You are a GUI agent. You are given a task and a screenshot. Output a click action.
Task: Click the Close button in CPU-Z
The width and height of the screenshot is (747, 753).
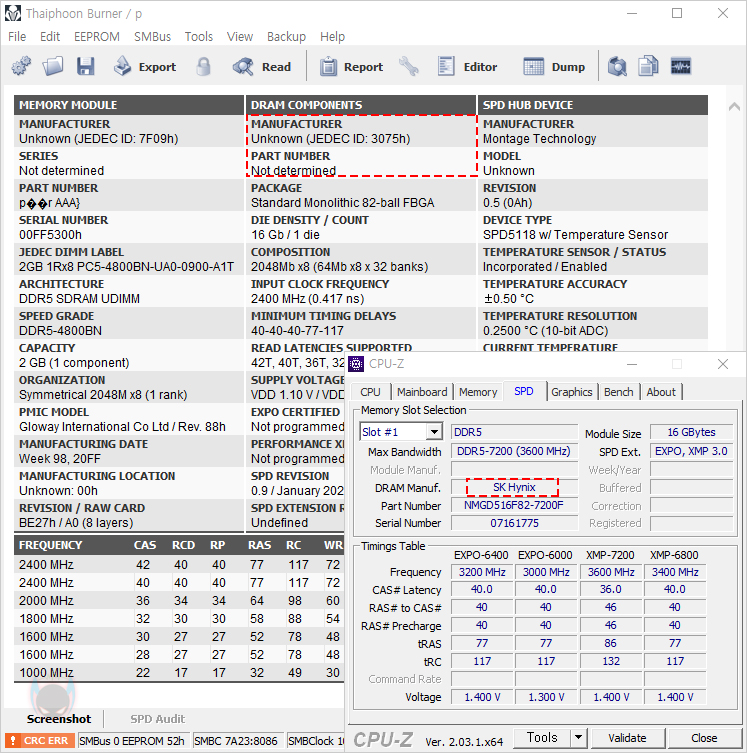[704, 738]
